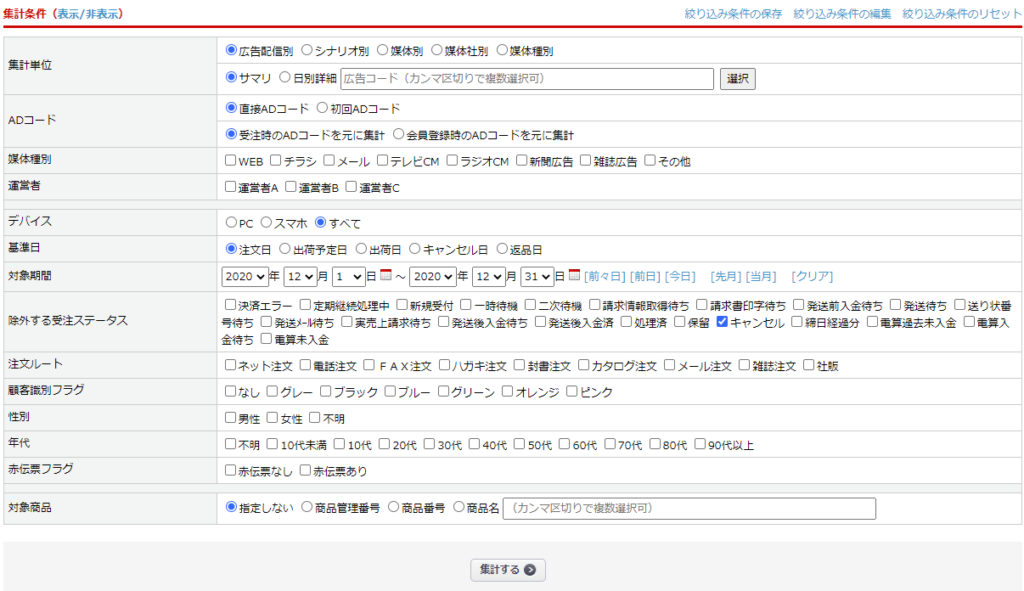
Task: Open the start date calendar picker icon
Action: (386, 275)
